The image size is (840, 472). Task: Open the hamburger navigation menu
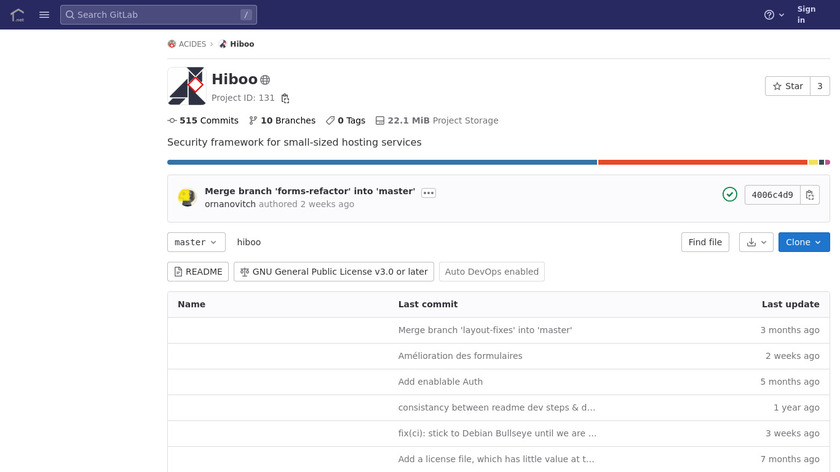44,15
